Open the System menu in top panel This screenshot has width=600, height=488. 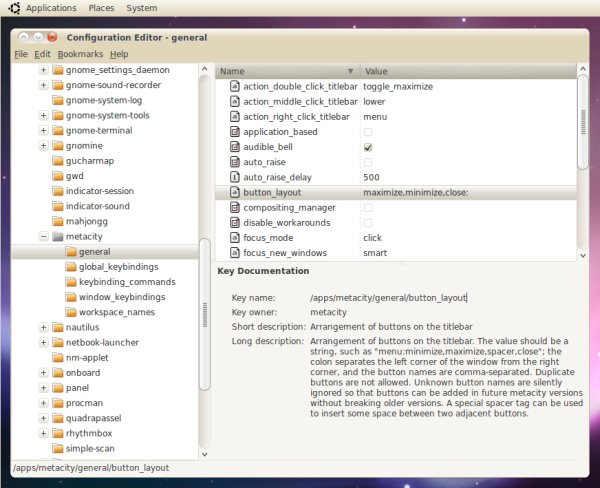click(142, 8)
